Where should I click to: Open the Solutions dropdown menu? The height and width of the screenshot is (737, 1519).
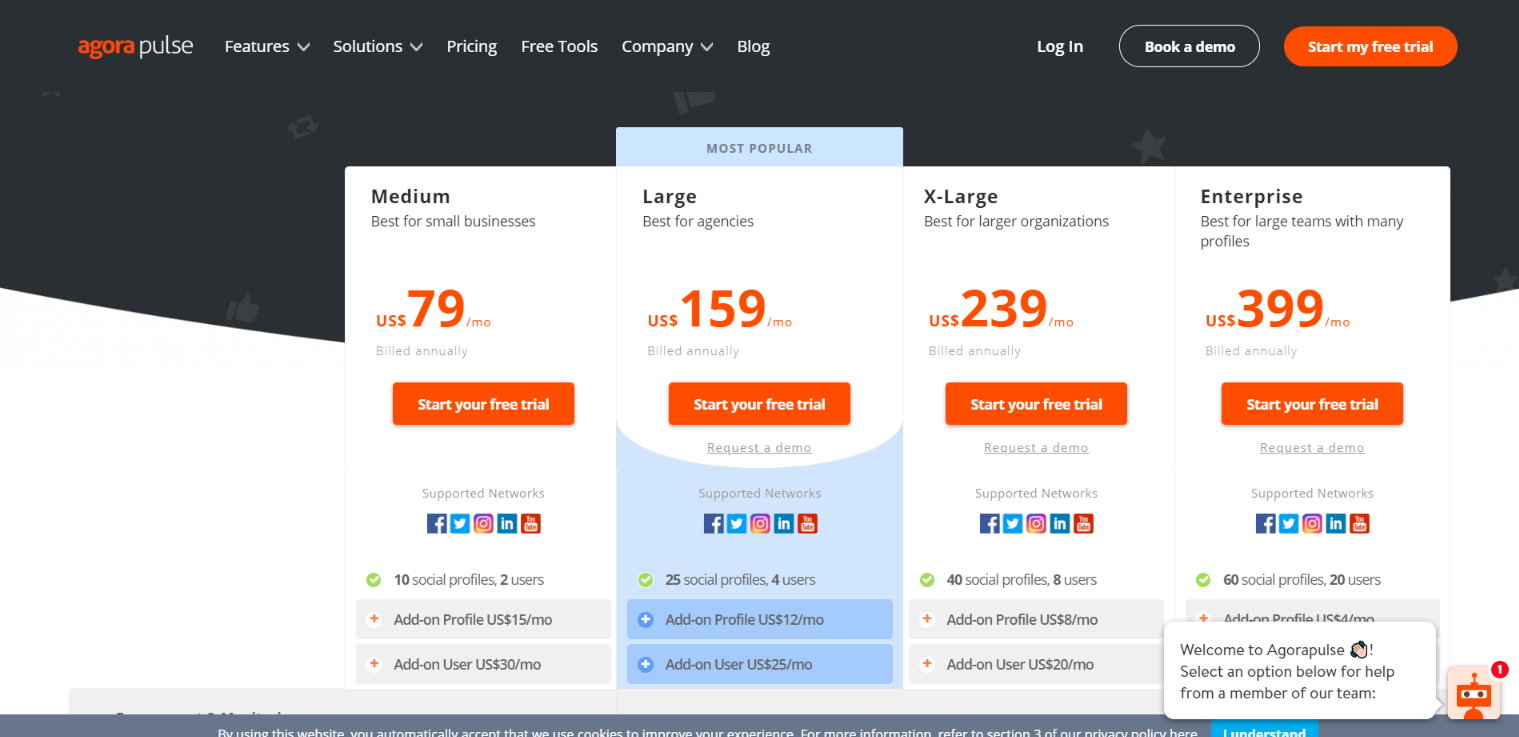(378, 46)
